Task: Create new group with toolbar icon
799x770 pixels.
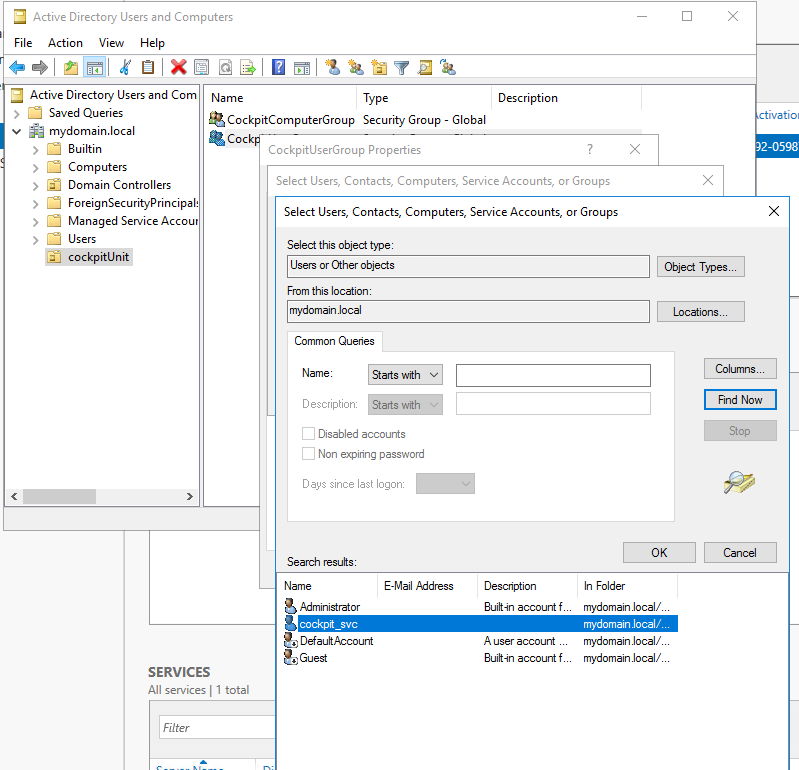Action: (x=356, y=67)
